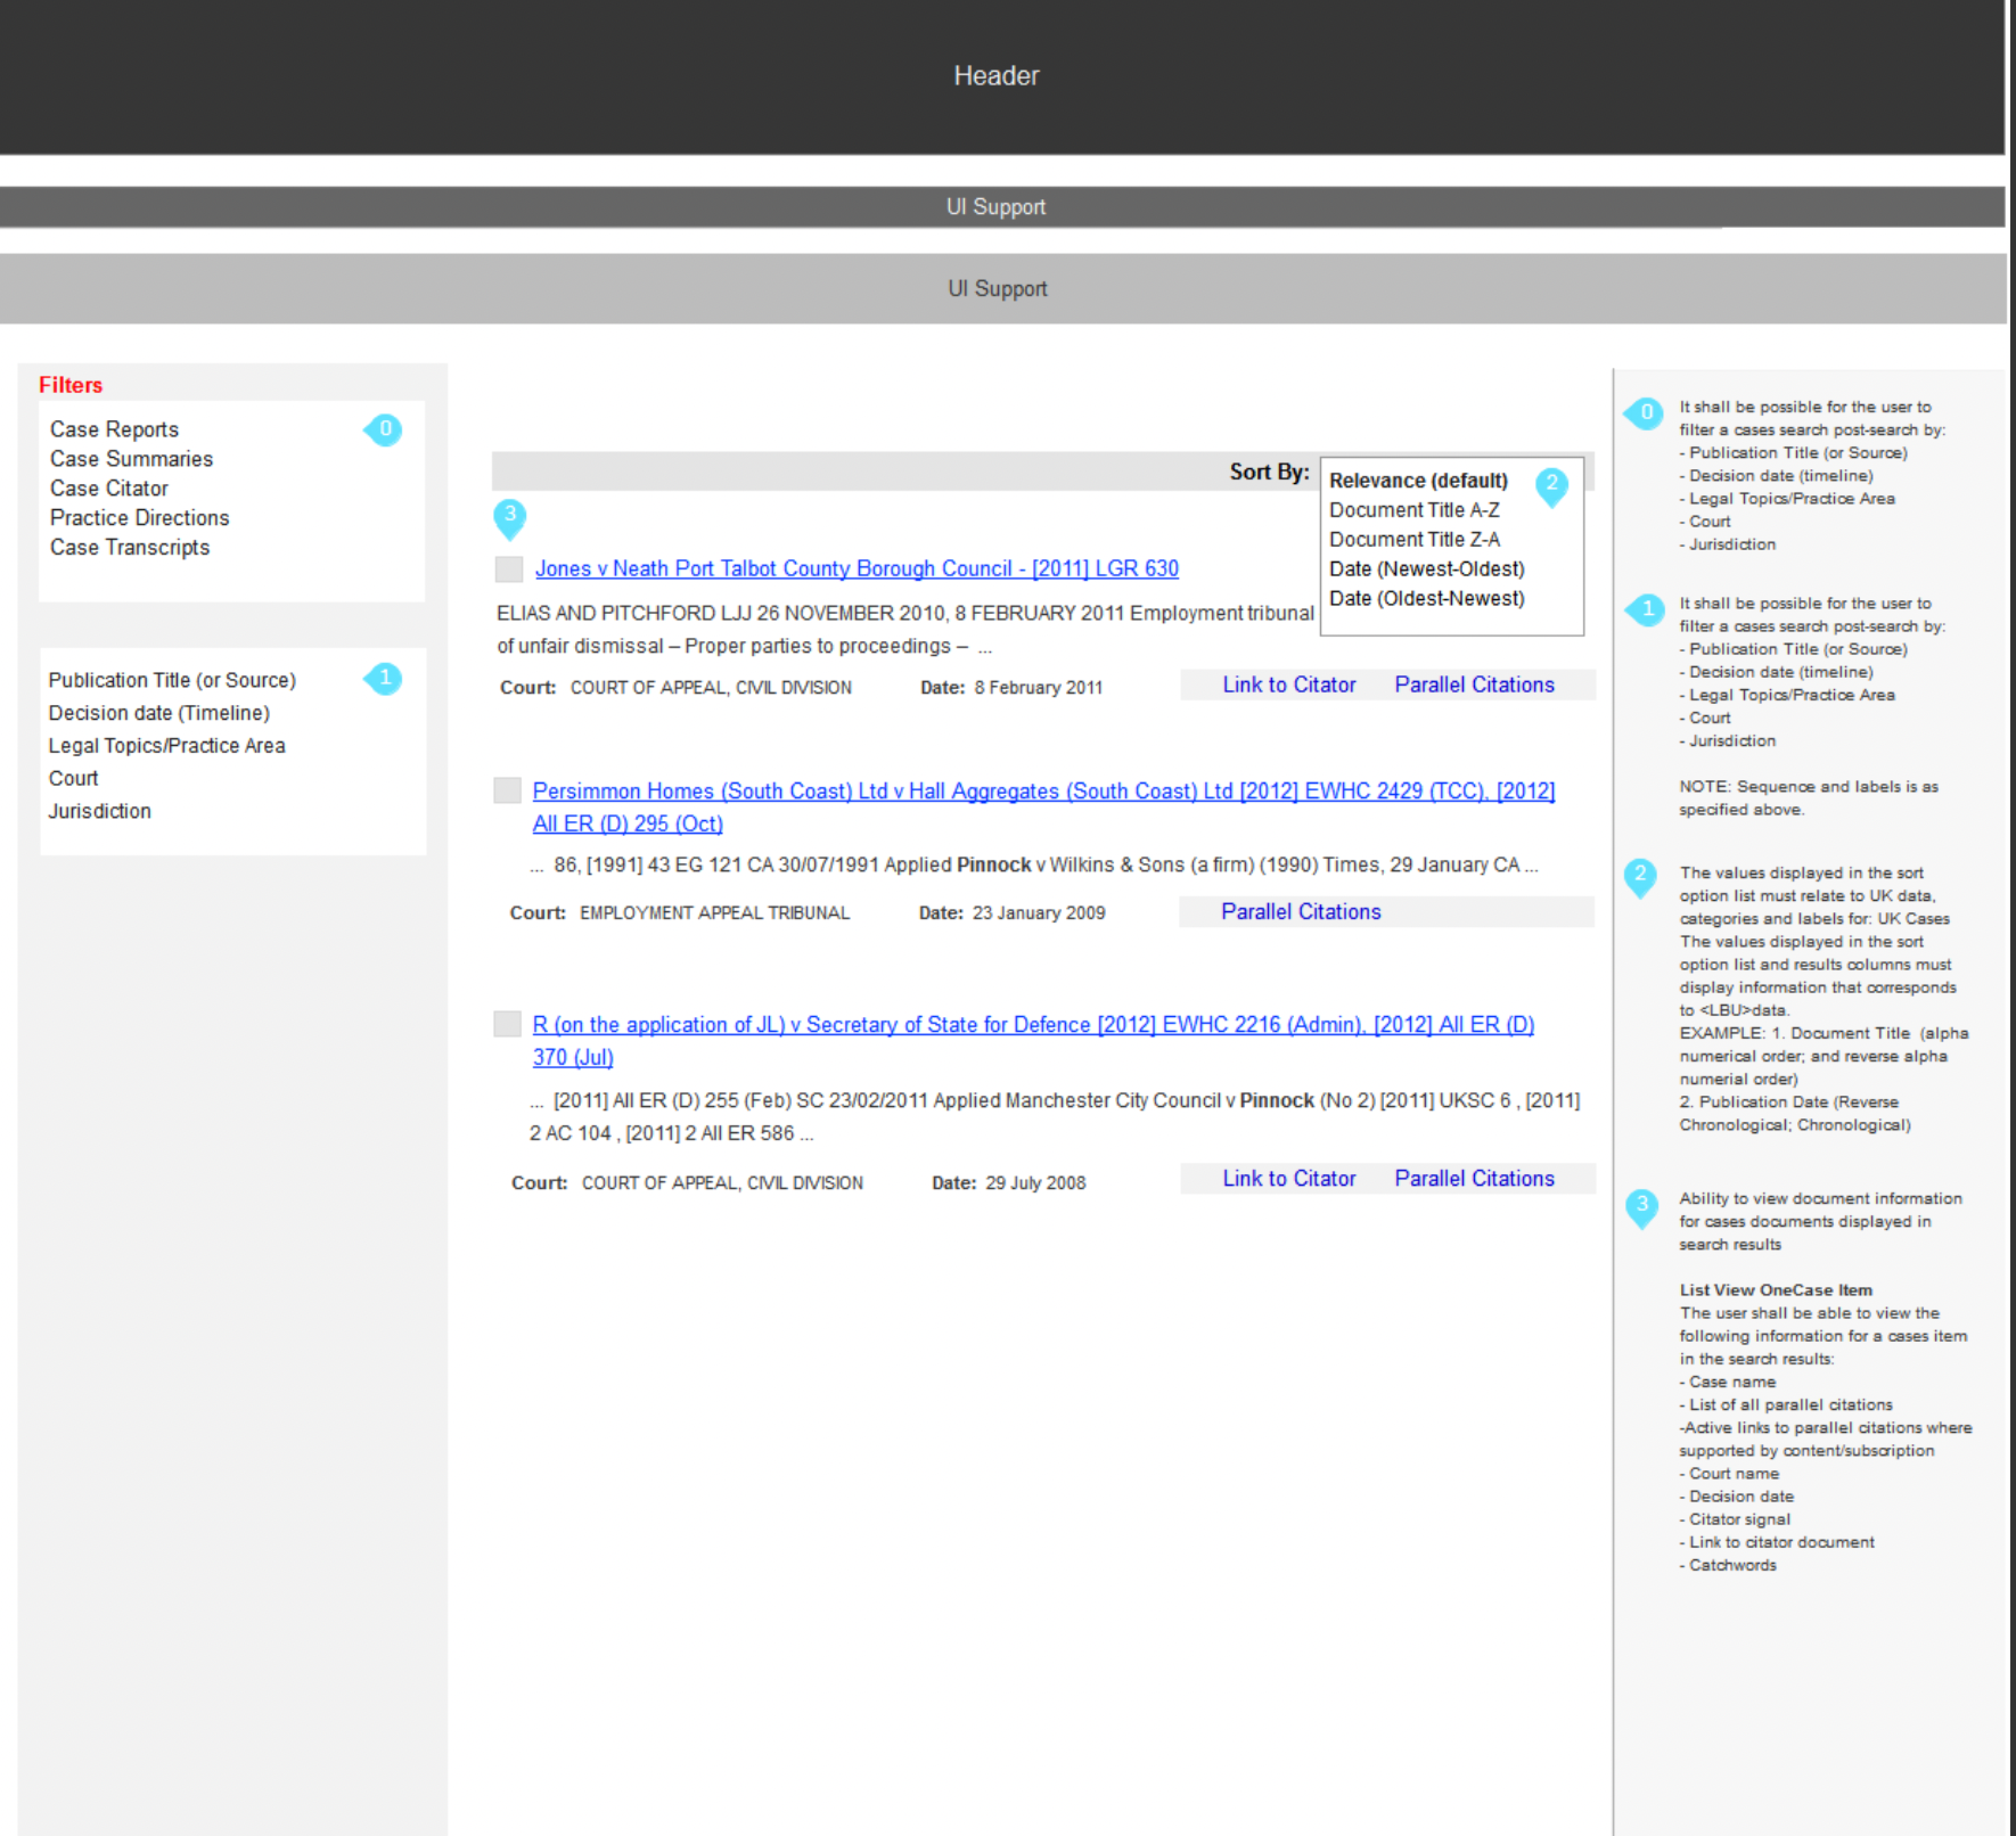Viewport: 2016px width, 1836px height.
Task: Filter by Case Reports
Action: [114, 430]
